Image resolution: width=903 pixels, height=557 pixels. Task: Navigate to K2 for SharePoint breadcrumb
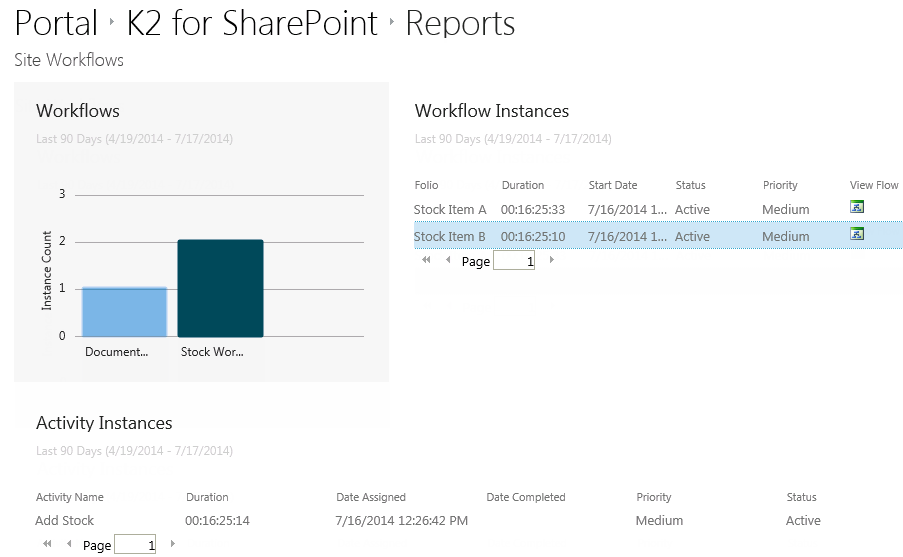point(252,24)
